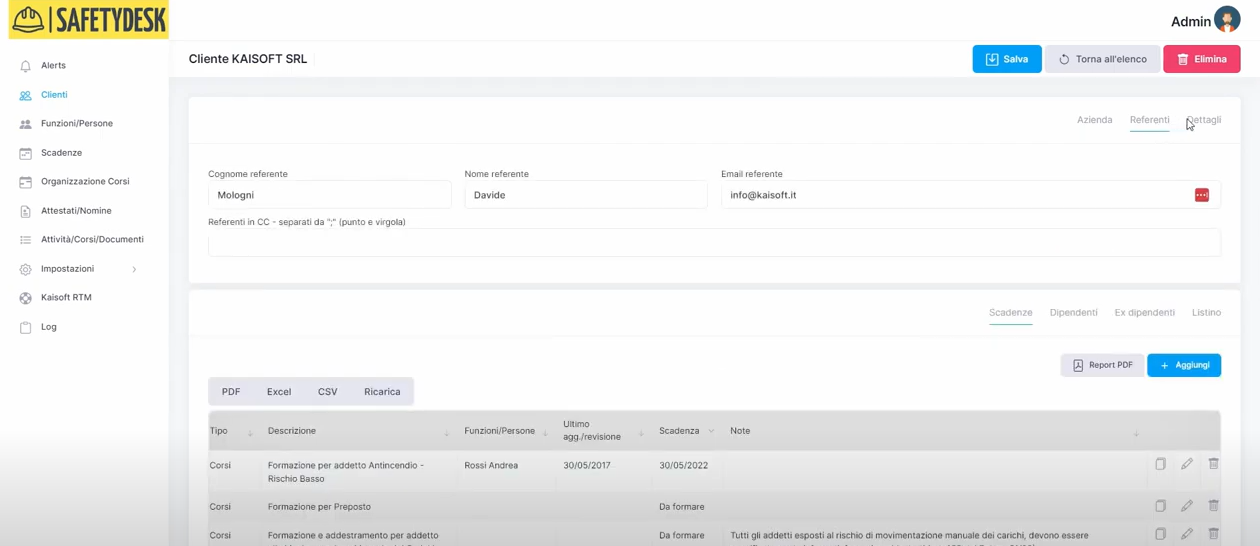Copy the Formazione per Preposto row
Screen dimensions: 1260x546
(1160, 506)
